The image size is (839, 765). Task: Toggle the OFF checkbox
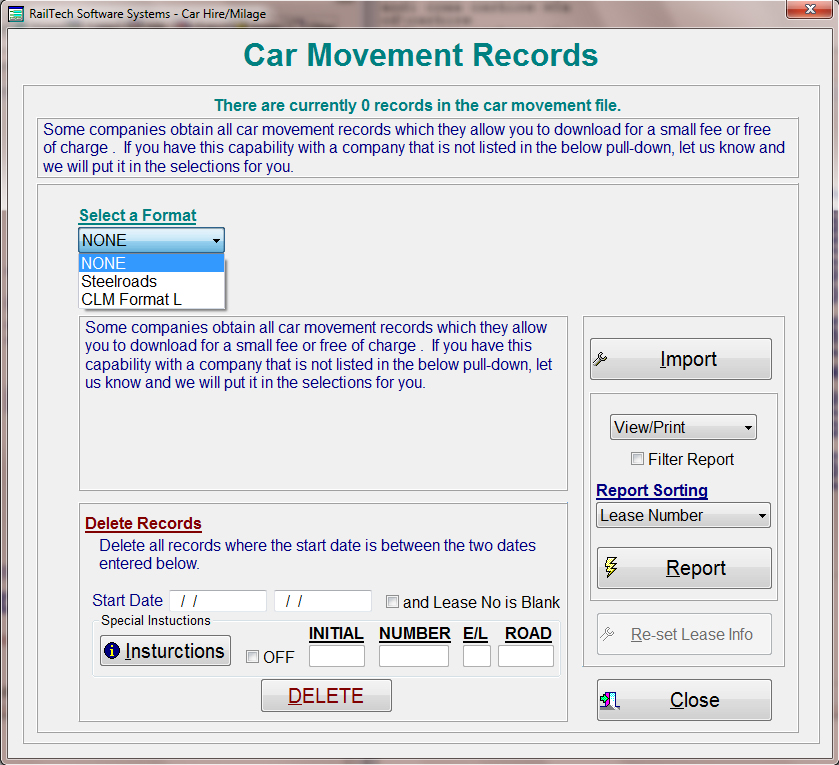tap(253, 657)
